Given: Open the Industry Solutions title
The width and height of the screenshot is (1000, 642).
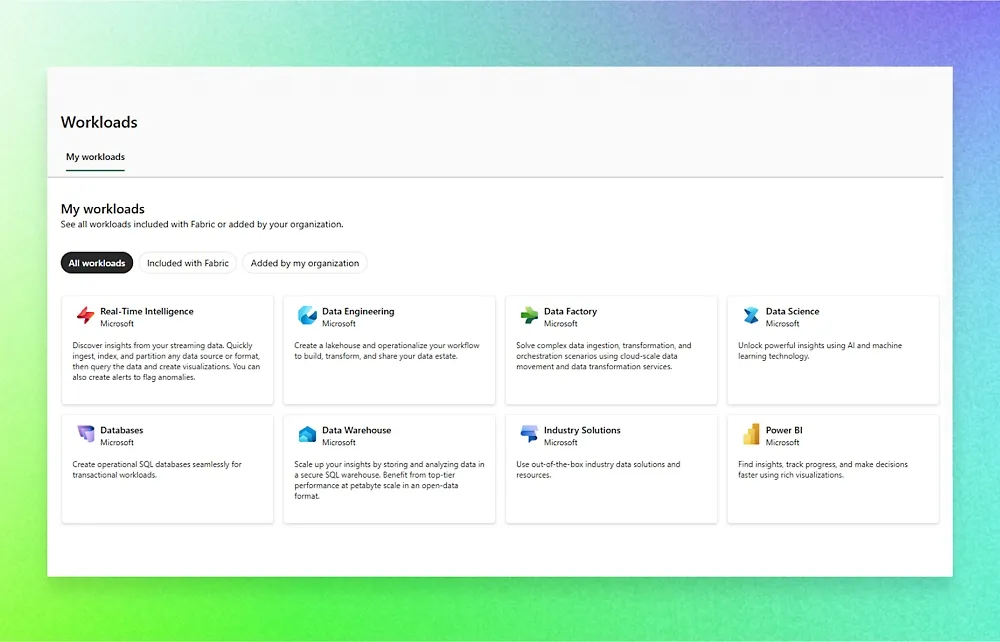Looking at the screenshot, I should tap(582, 430).
